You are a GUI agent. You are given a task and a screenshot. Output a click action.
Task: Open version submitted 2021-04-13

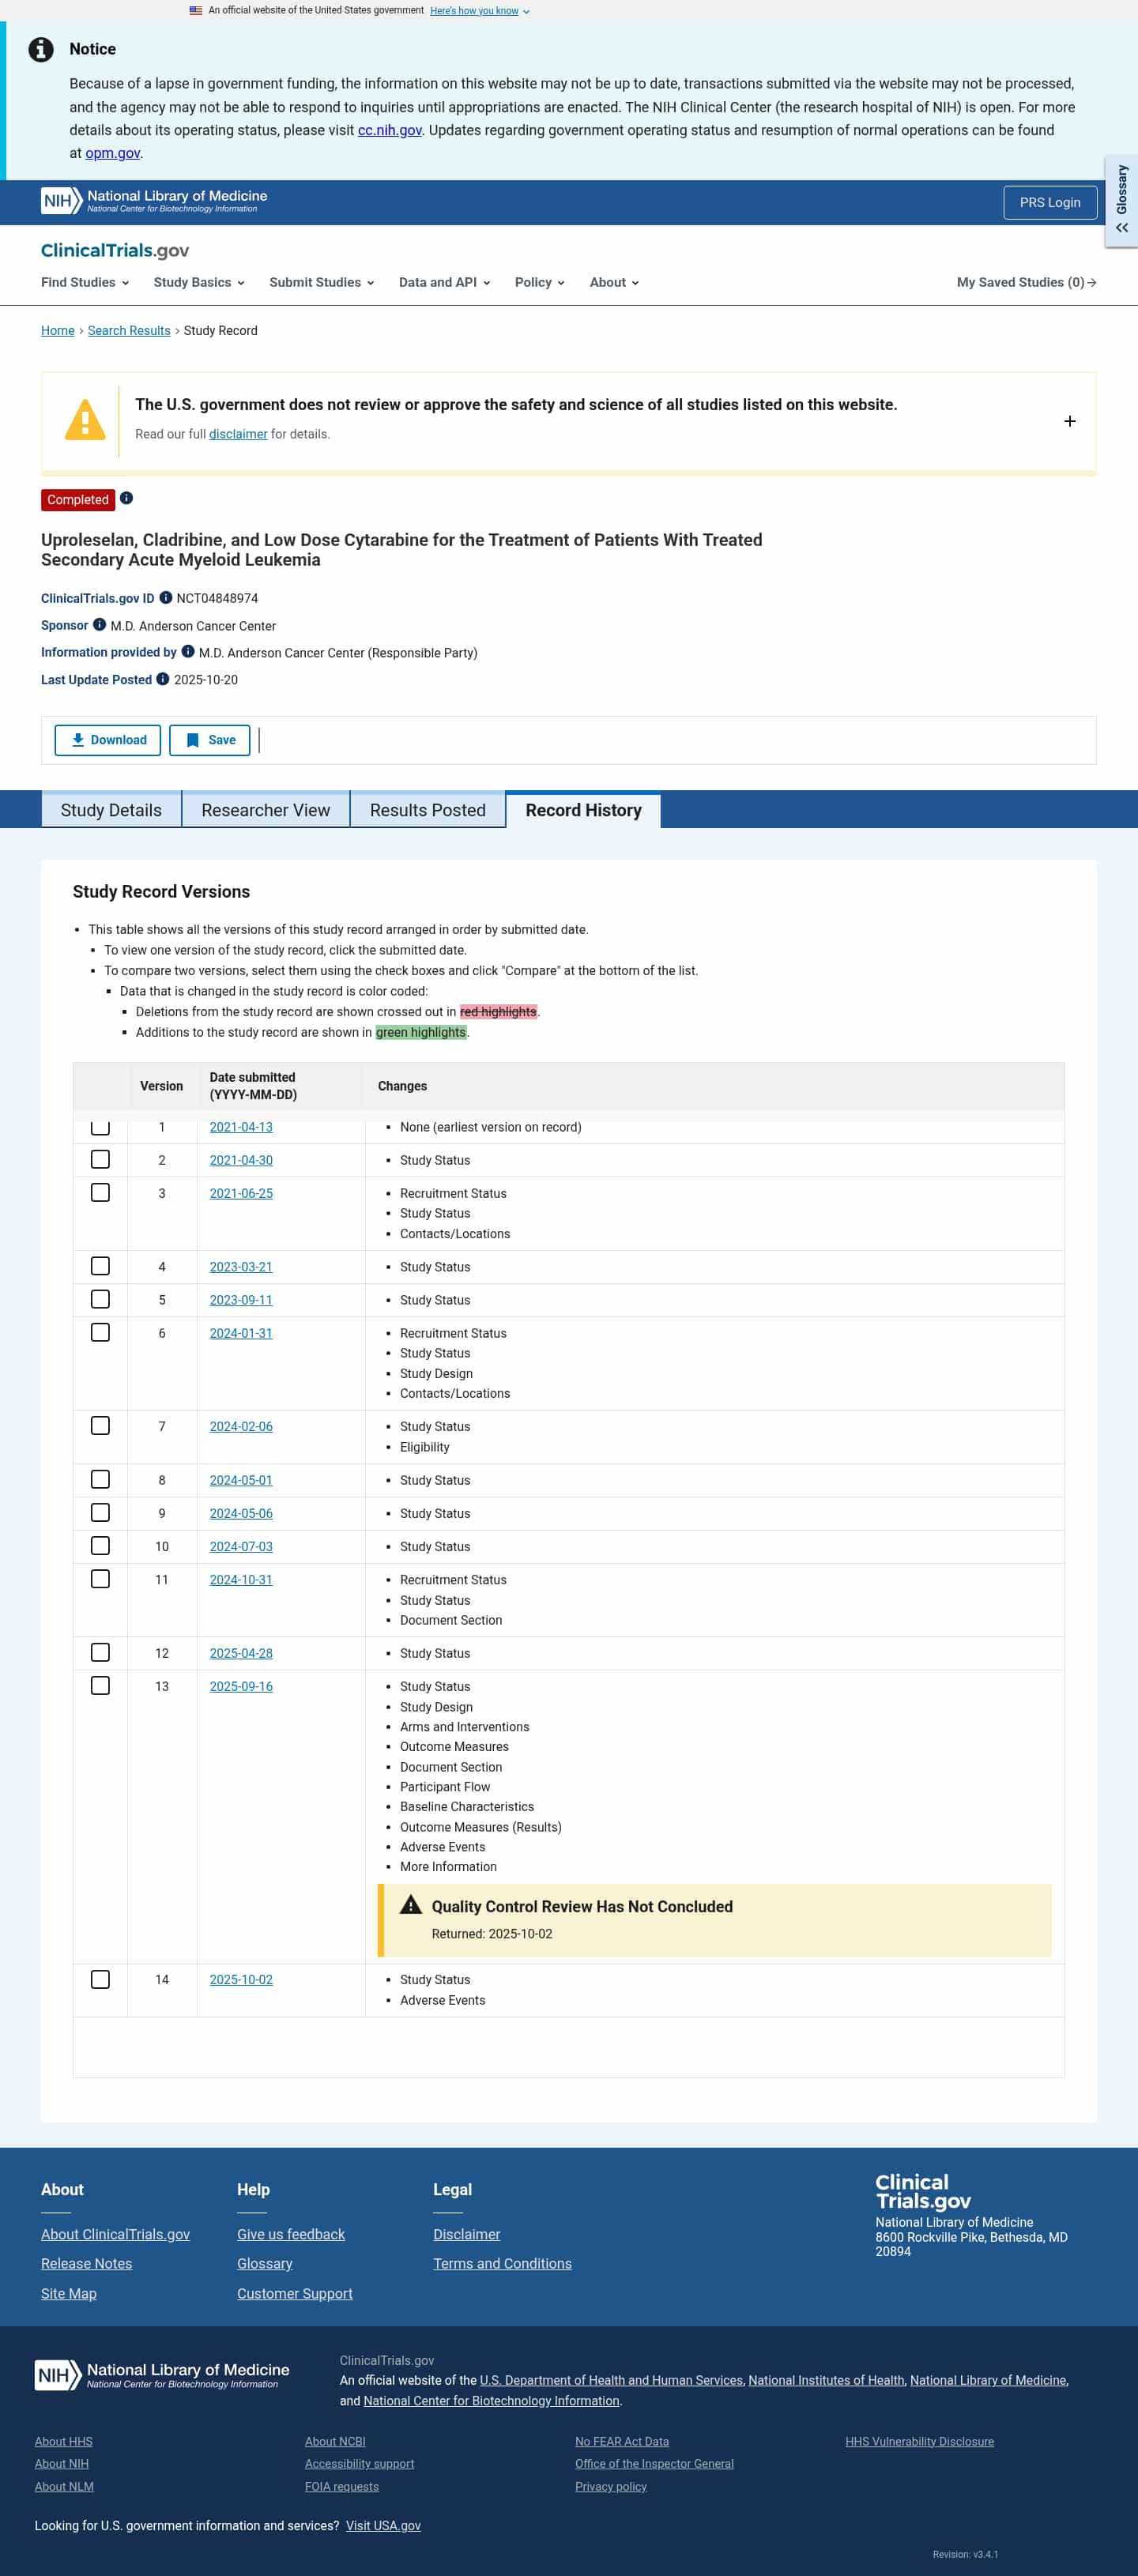241,1127
